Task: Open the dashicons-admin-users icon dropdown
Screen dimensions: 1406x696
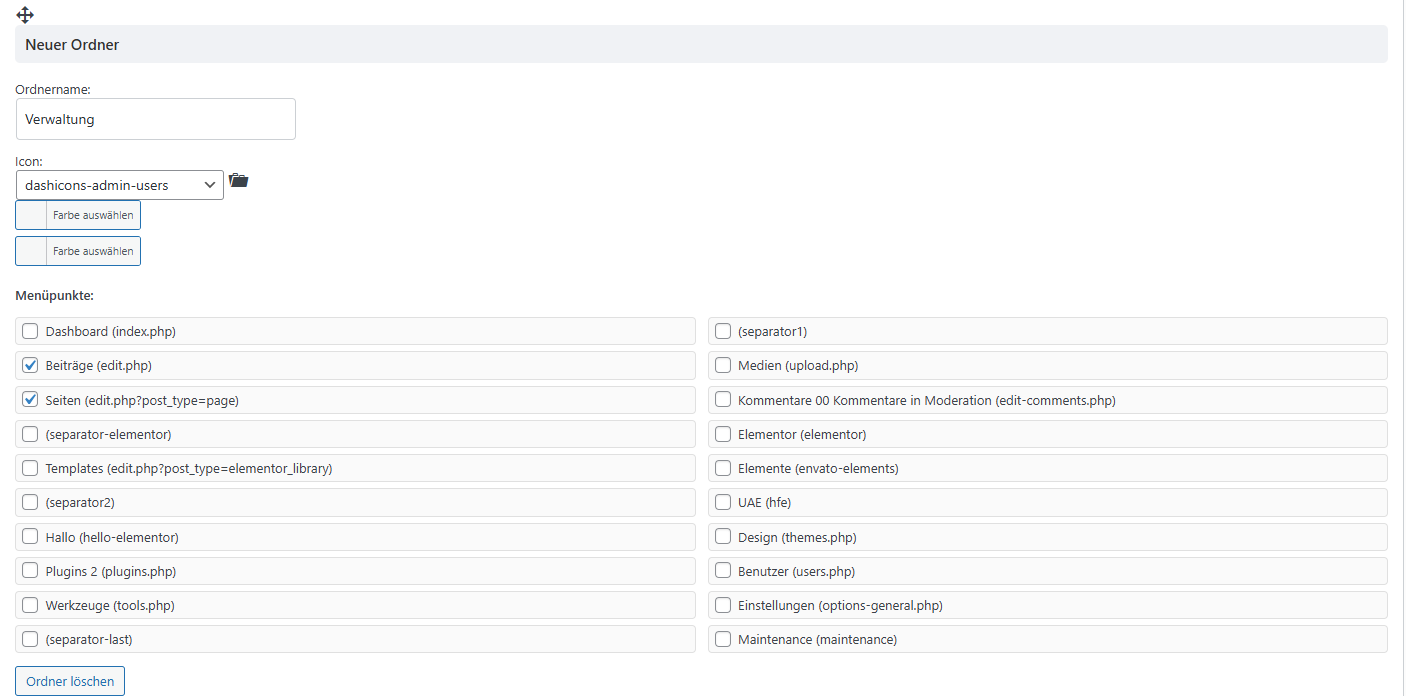Action: coord(120,185)
